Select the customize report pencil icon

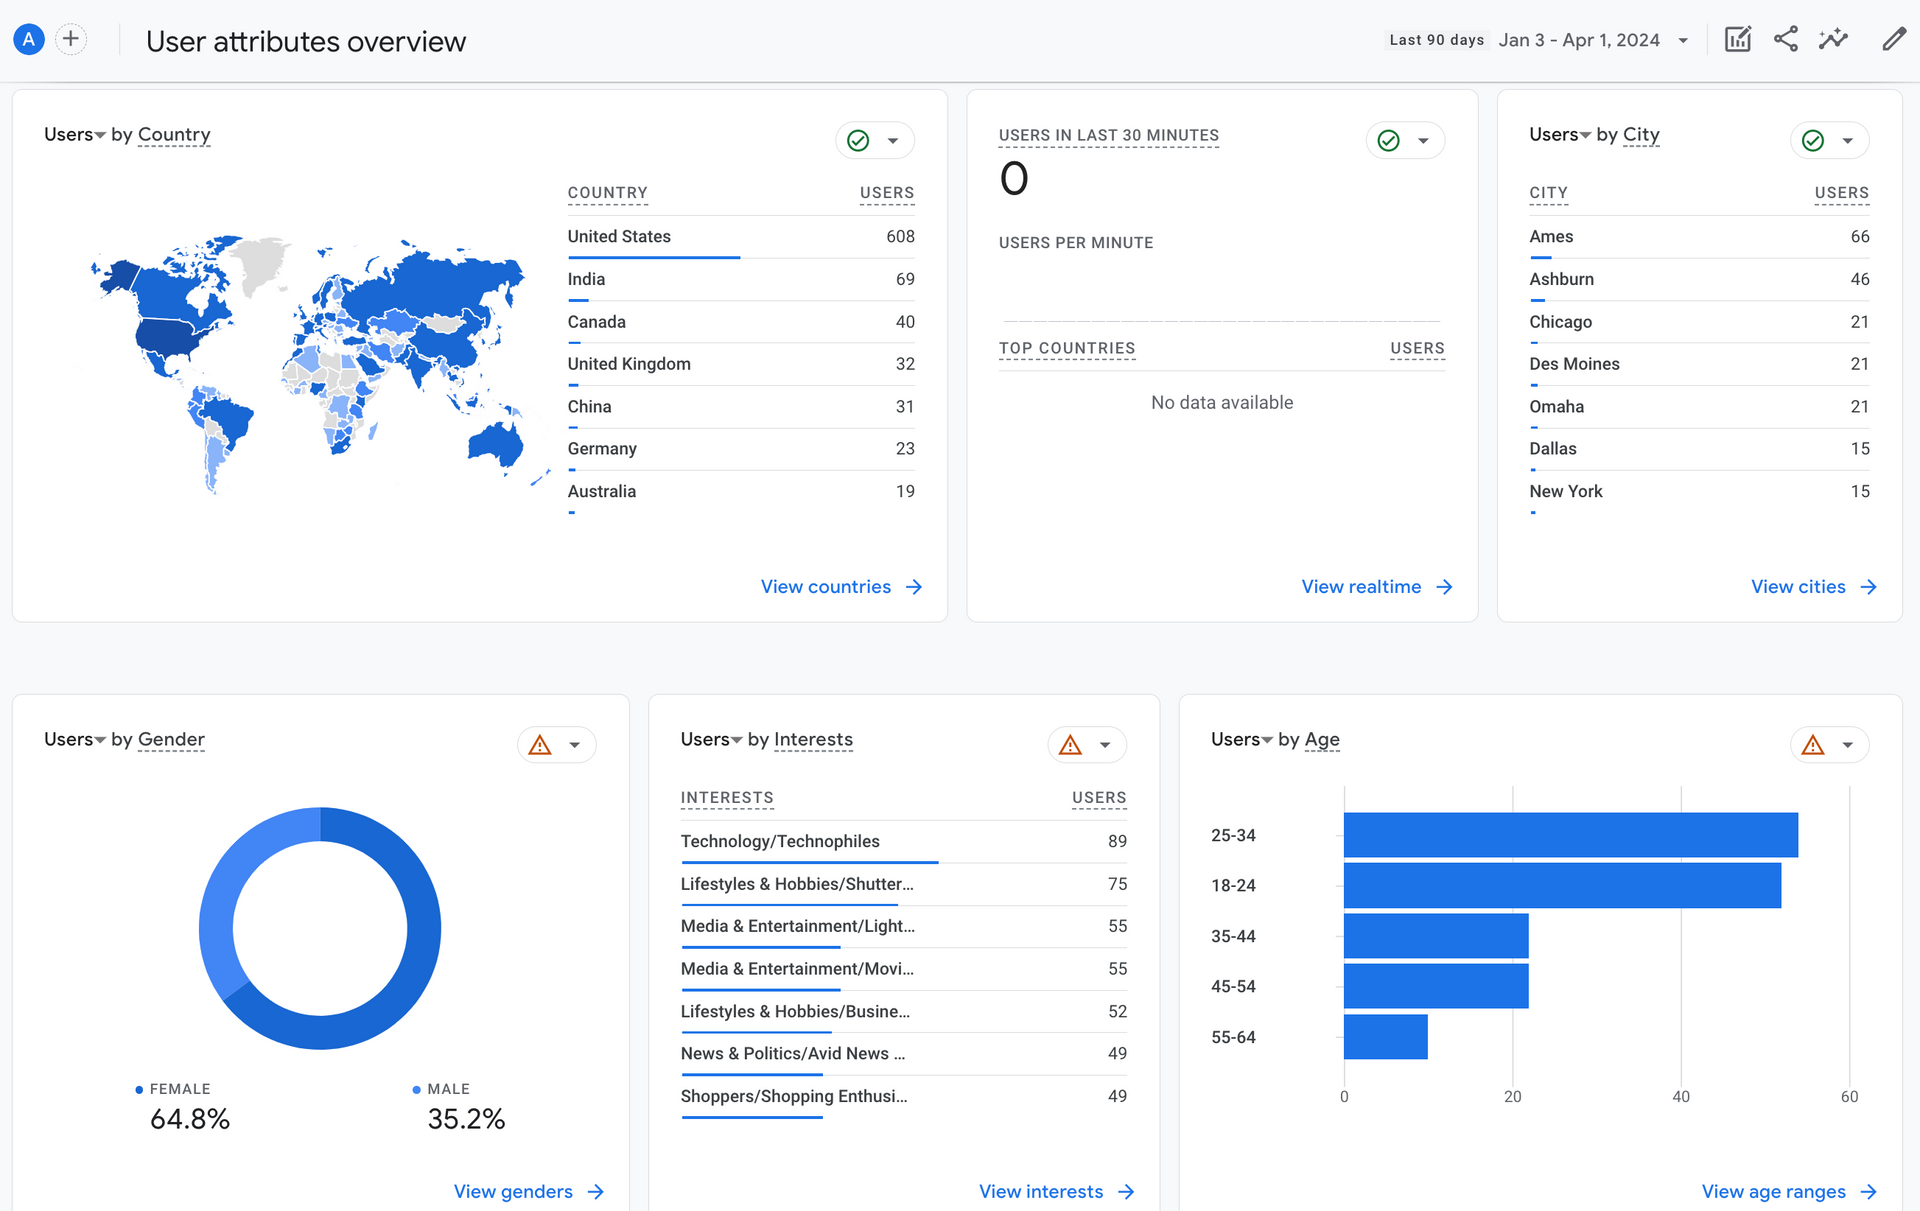1894,39
